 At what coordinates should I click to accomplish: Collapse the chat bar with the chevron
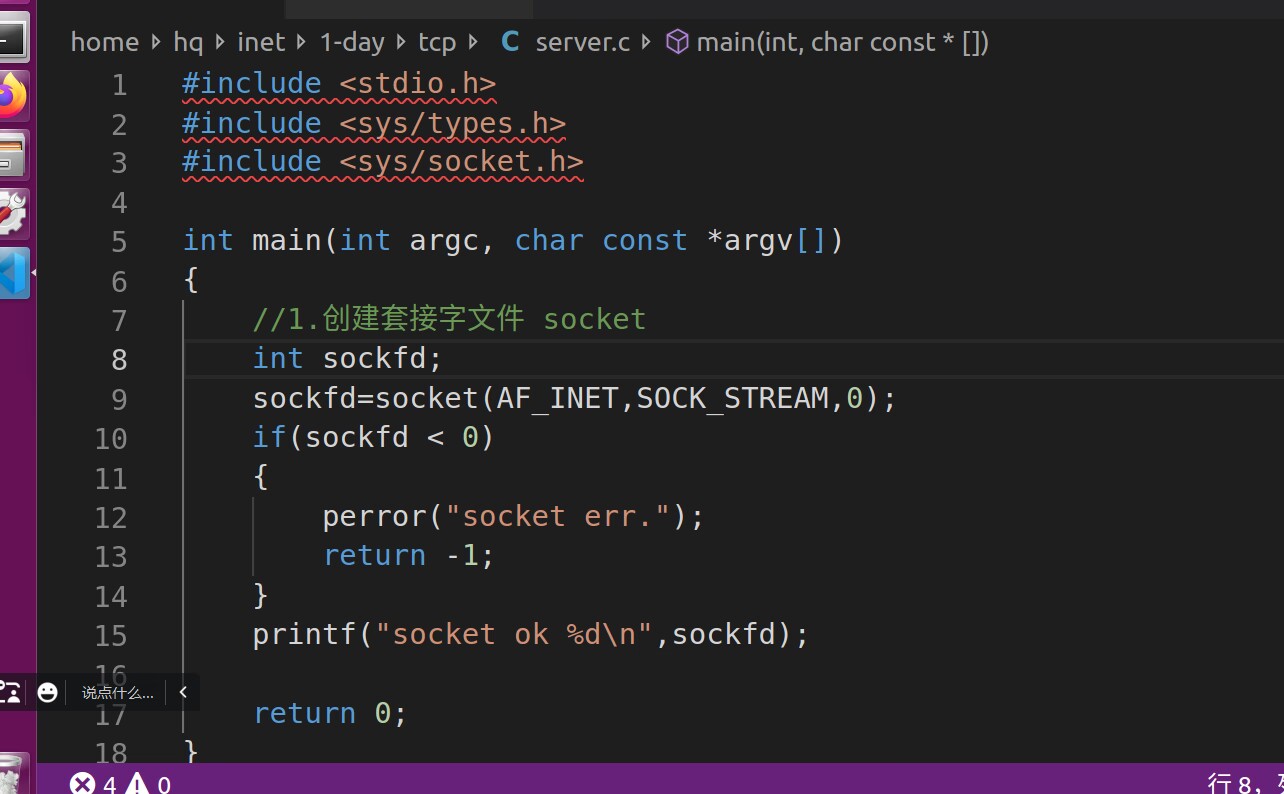pos(183,692)
